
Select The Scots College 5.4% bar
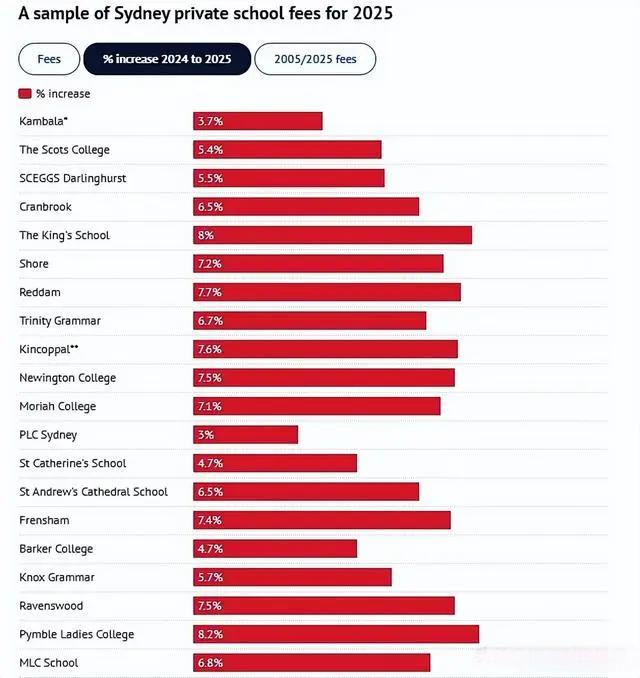click(x=287, y=150)
